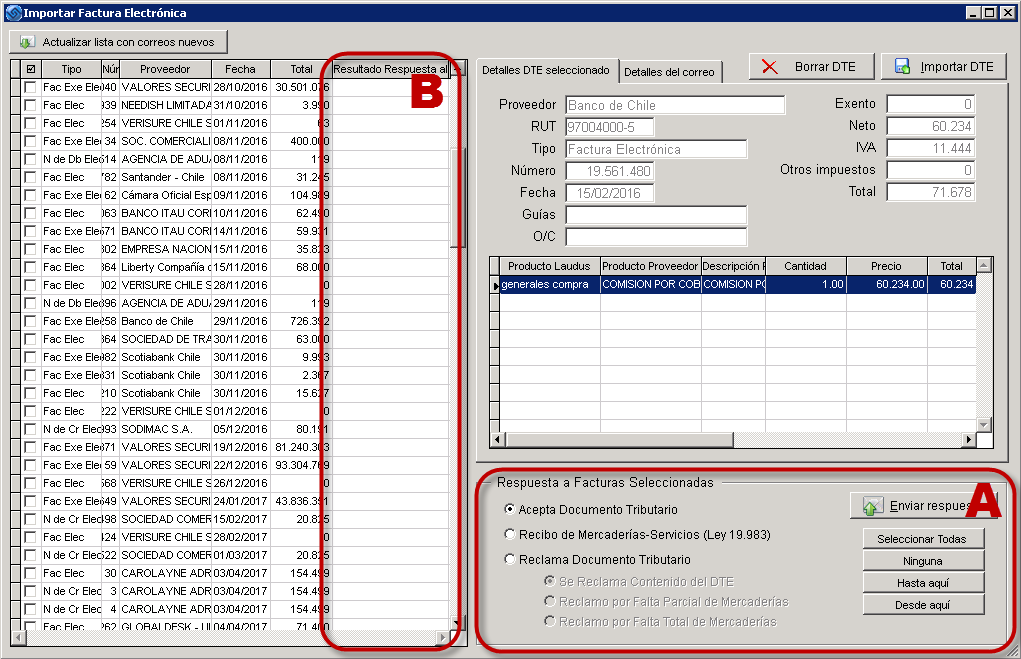Click the Producto Laudus column header
1021x659 pixels.
tap(550, 266)
